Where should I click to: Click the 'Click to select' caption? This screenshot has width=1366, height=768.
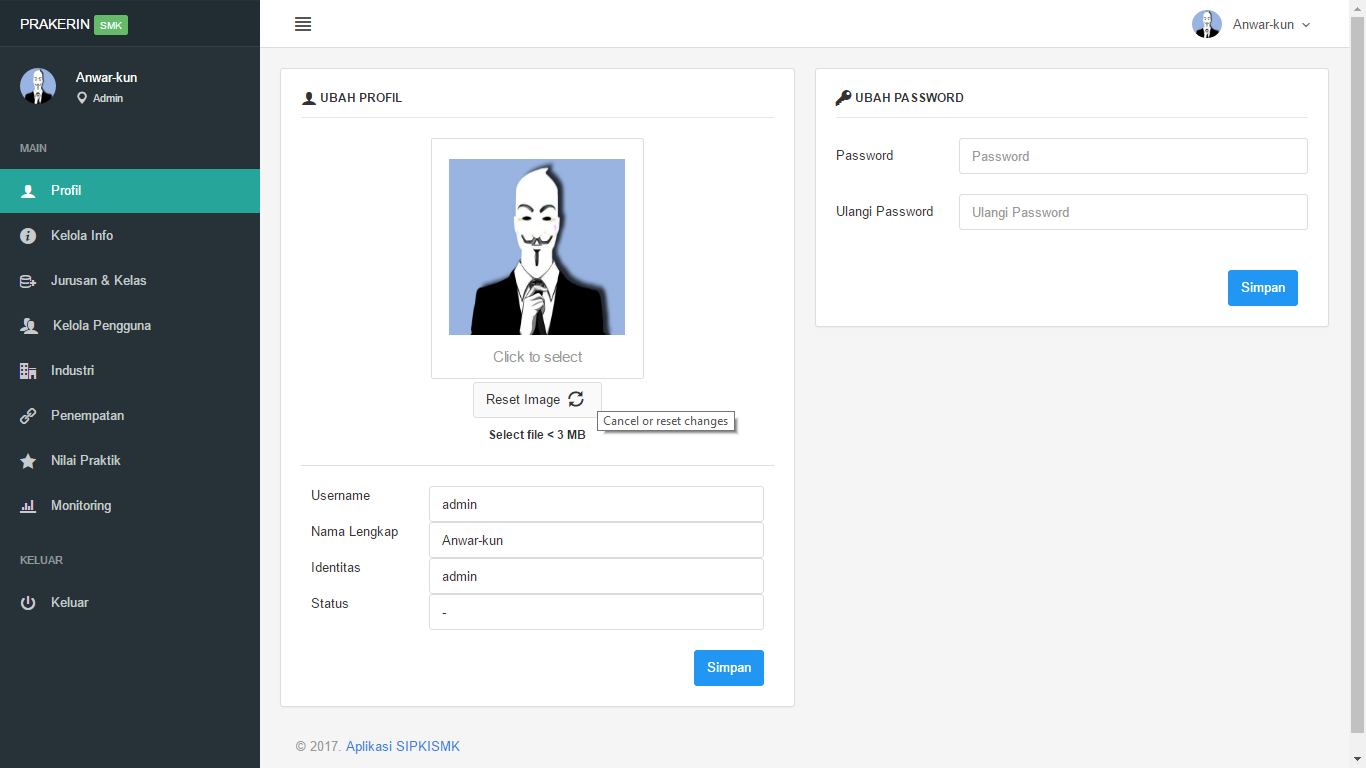[537, 357]
